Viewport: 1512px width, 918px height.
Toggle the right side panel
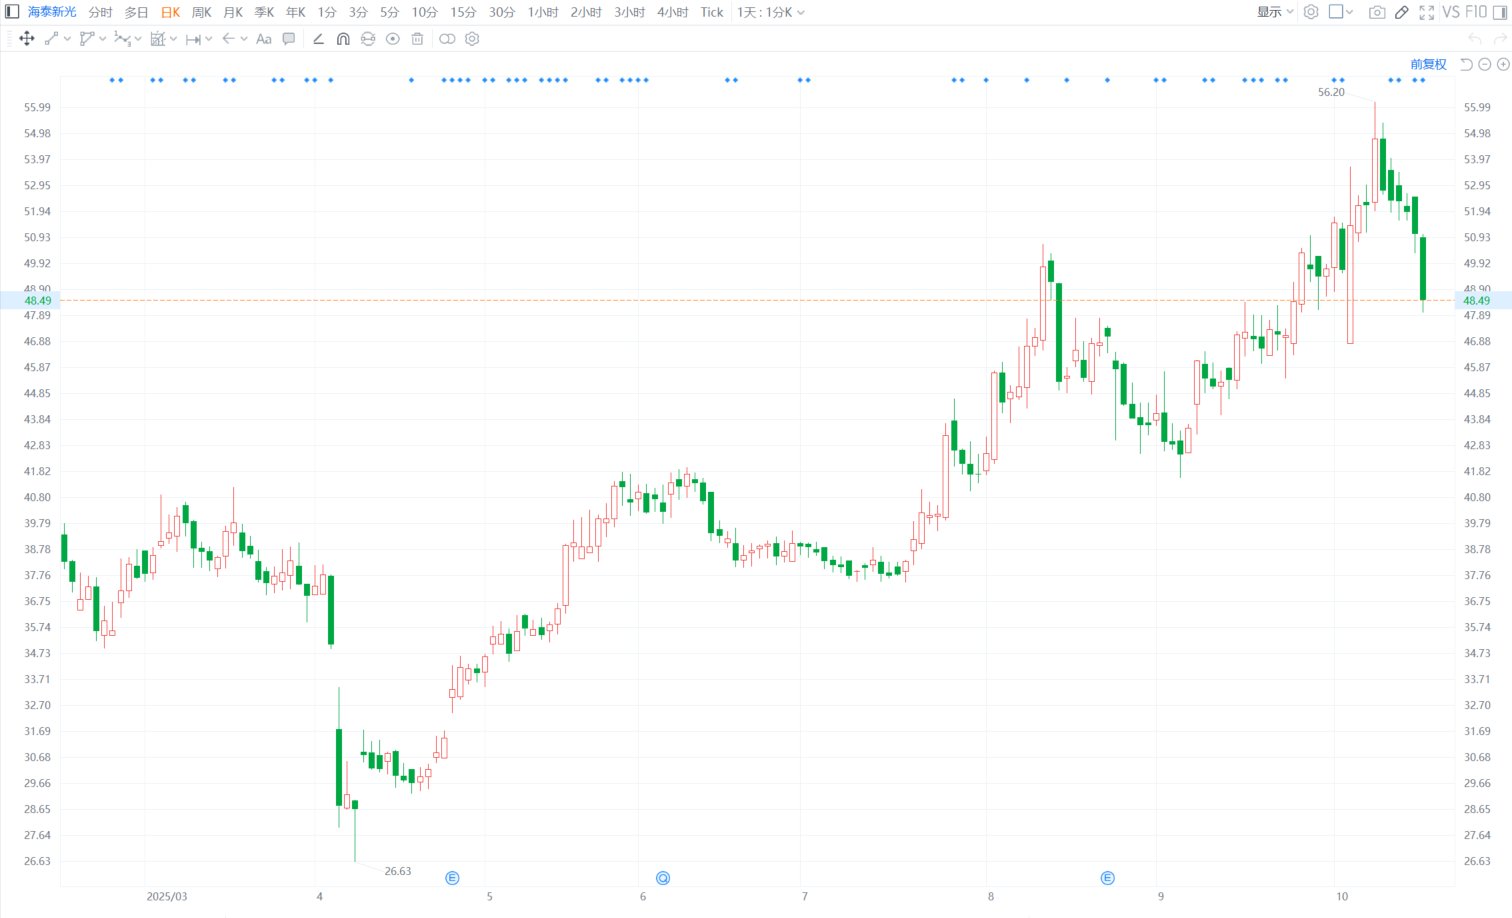coord(1500,12)
